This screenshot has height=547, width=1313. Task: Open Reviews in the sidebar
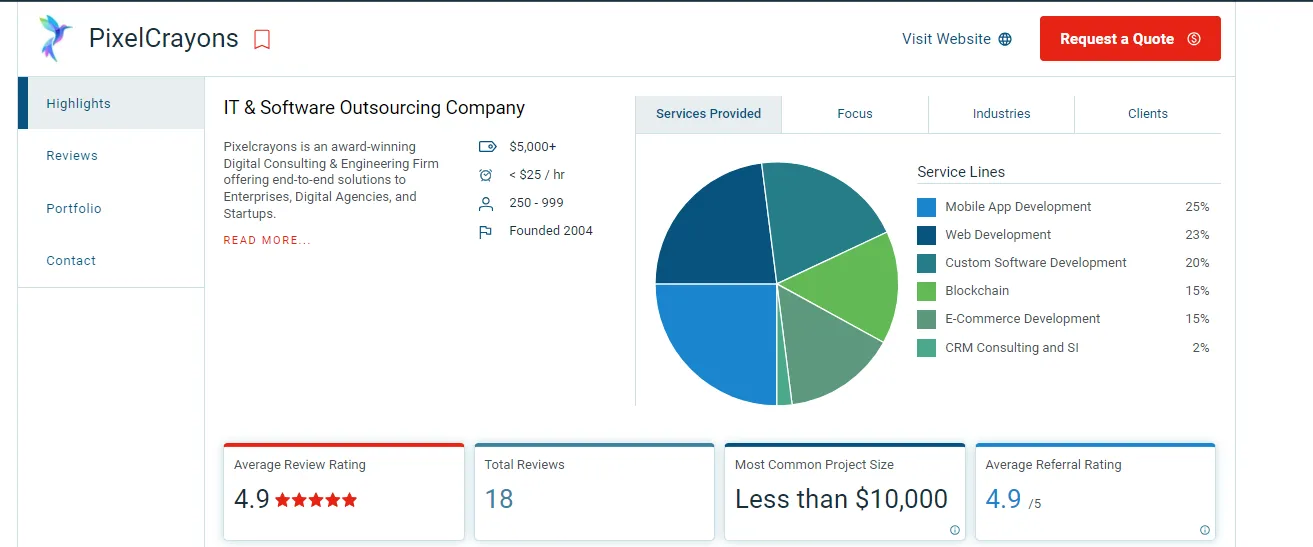click(x=111, y=155)
